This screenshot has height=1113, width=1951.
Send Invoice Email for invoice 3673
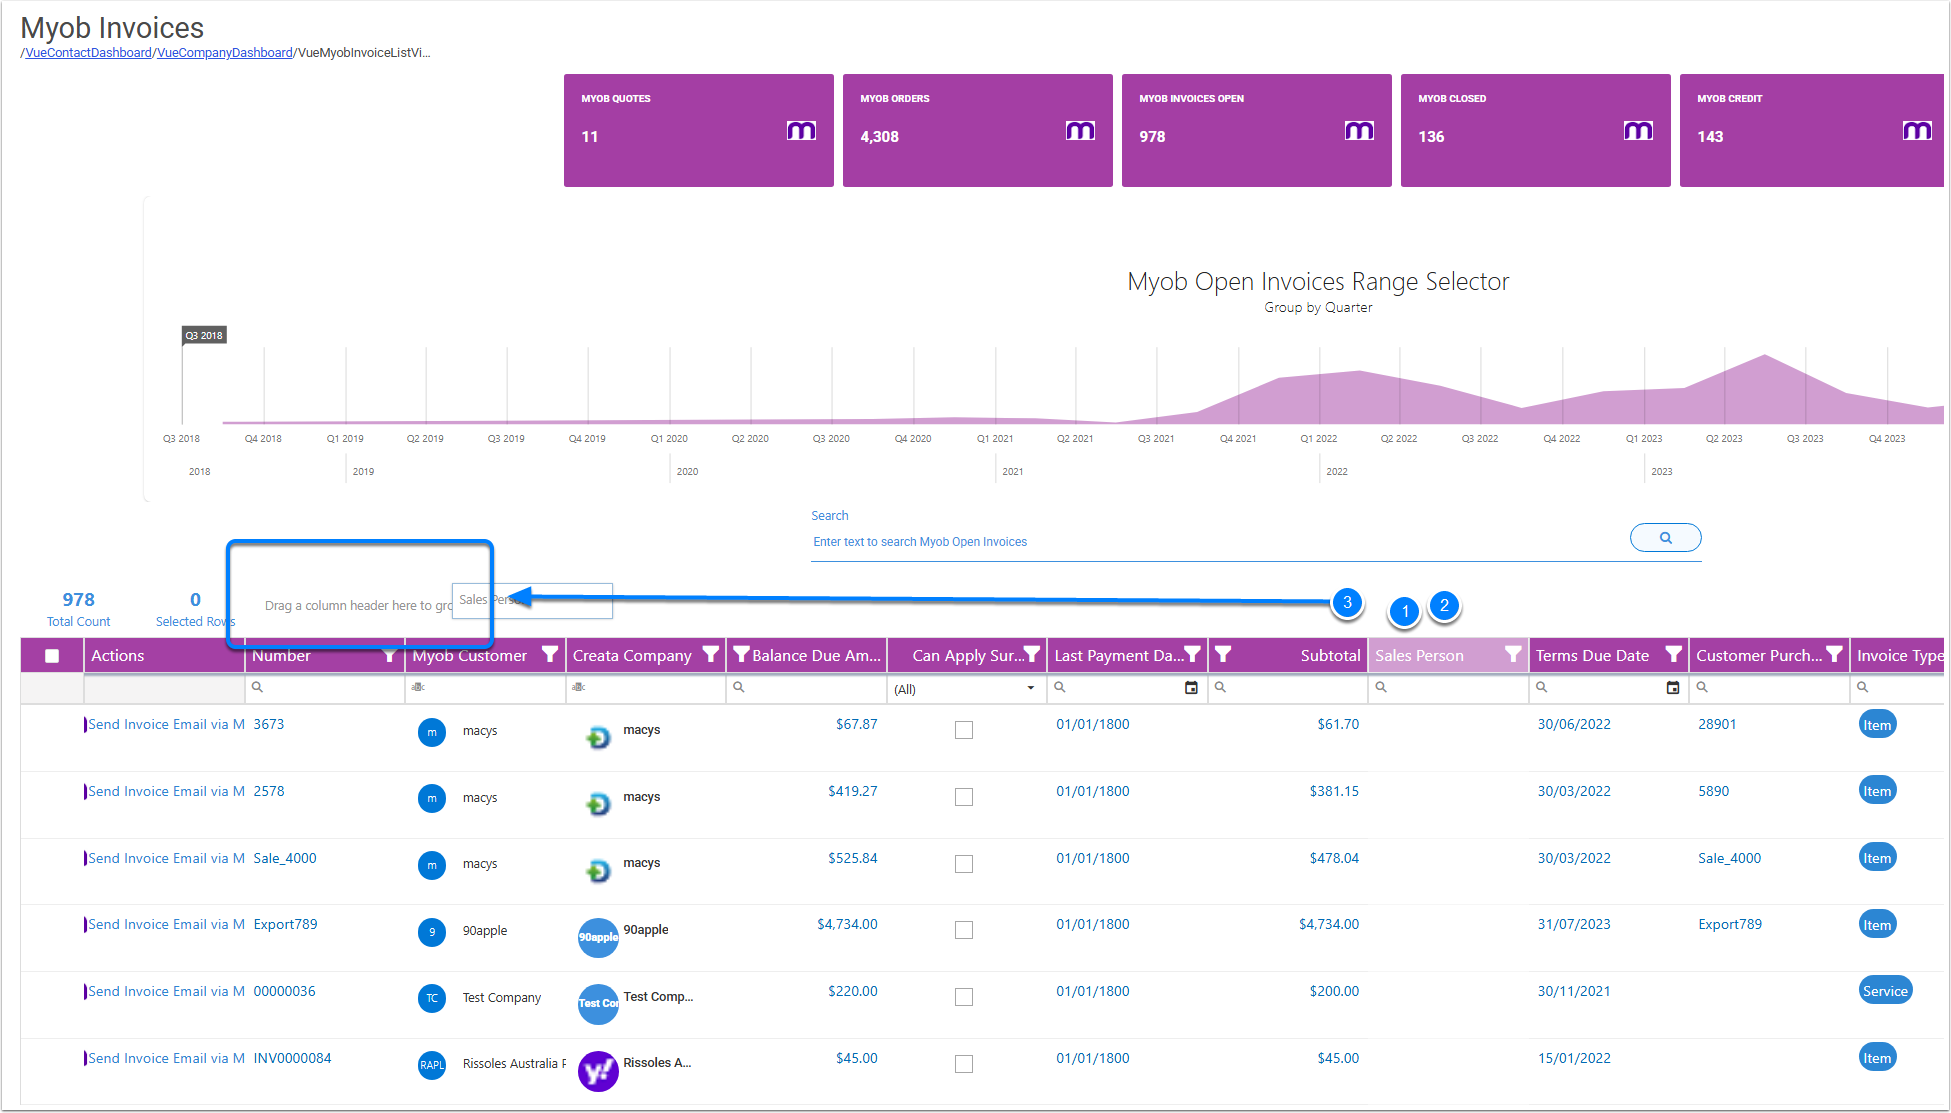tap(166, 724)
